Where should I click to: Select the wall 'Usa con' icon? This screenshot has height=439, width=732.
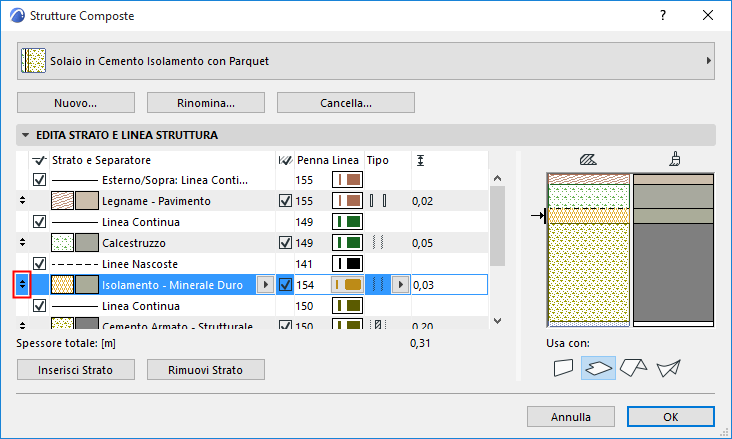pos(563,368)
